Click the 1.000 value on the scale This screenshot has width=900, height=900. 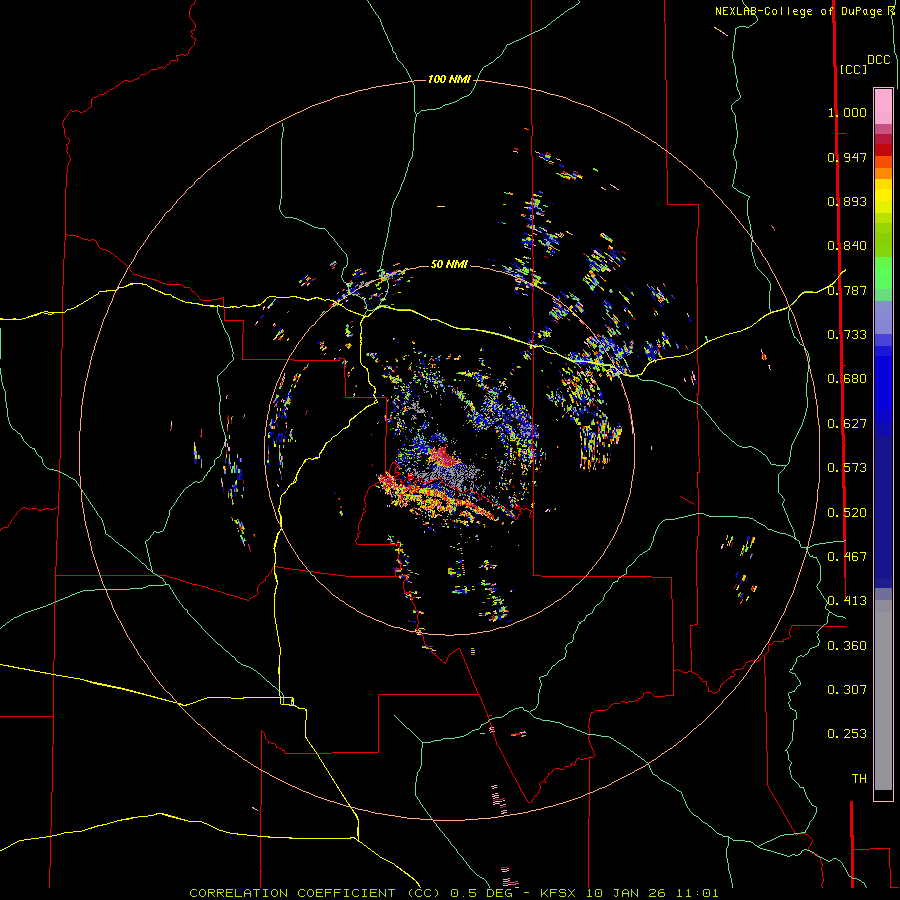847,112
